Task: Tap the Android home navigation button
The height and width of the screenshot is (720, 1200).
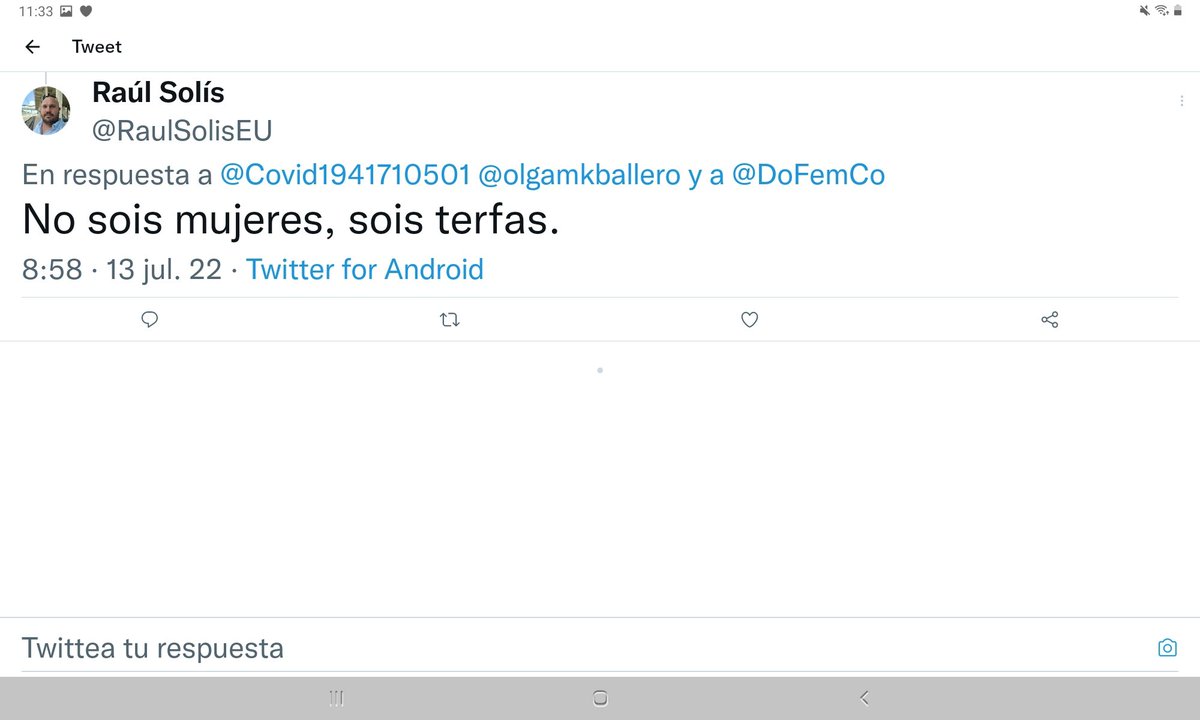Action: (x=600, y=698)
